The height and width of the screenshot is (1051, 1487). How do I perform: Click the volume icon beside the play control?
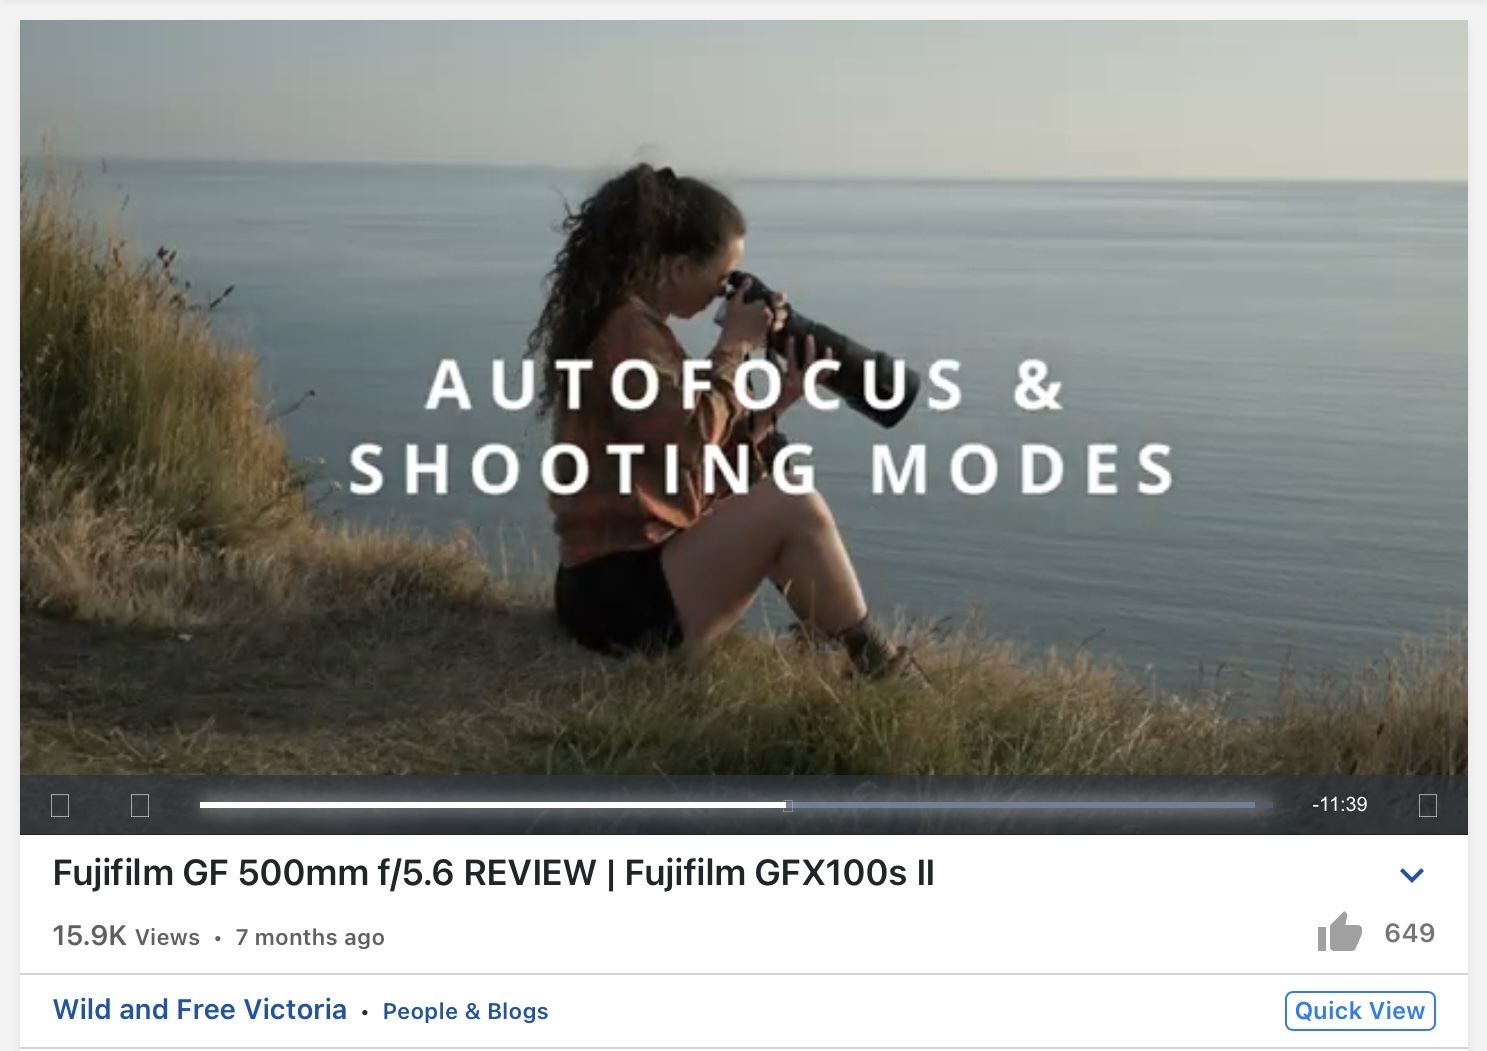140,805
